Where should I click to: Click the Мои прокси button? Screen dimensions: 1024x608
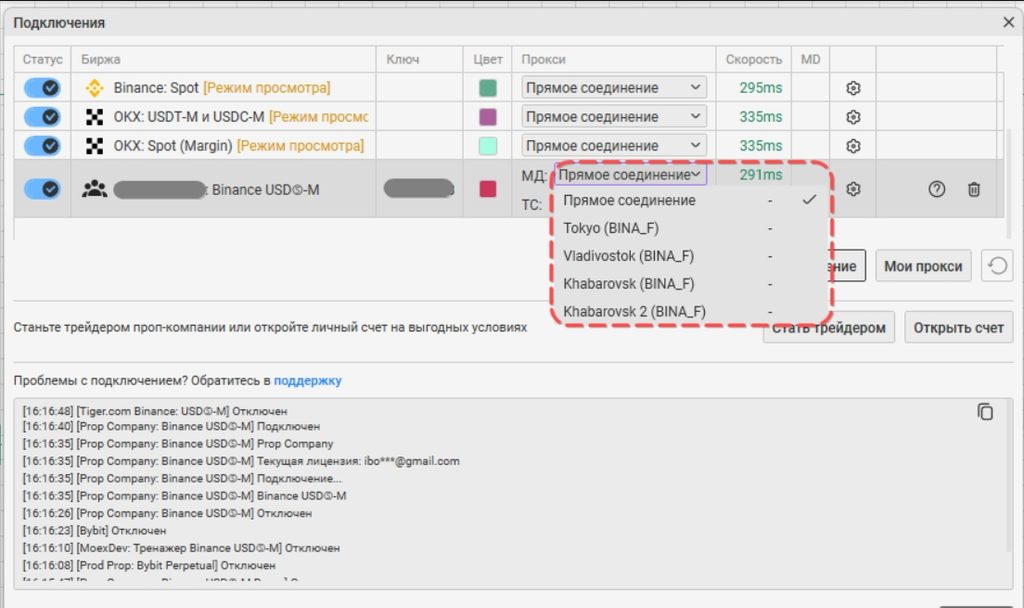tap(923, 266)
